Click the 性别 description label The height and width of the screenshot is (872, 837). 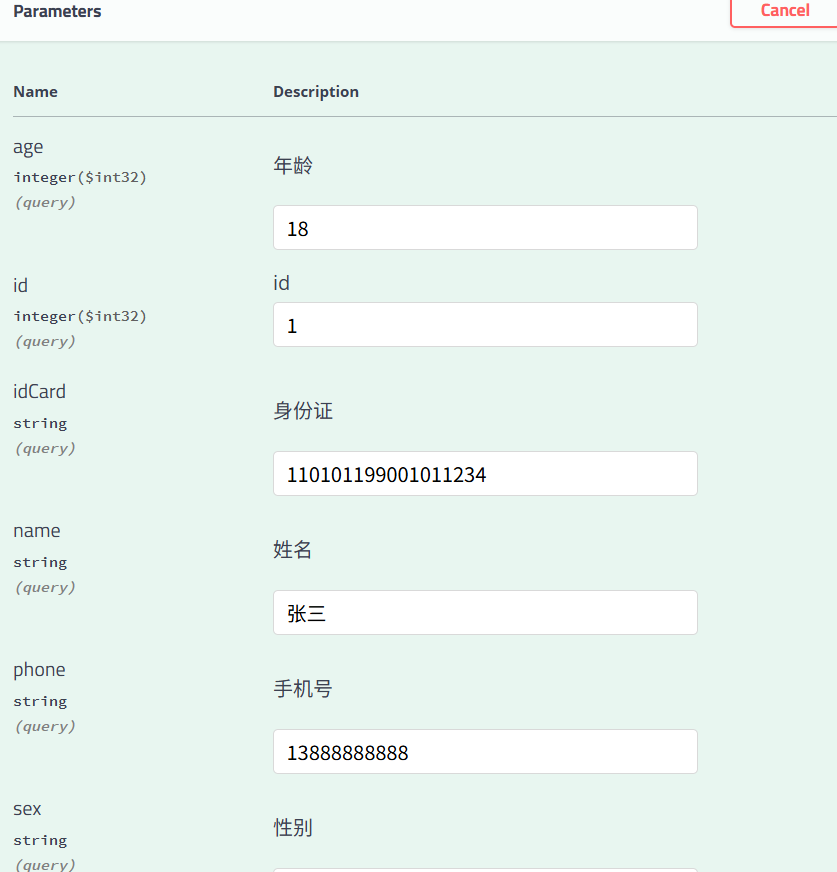pos(293,828)
